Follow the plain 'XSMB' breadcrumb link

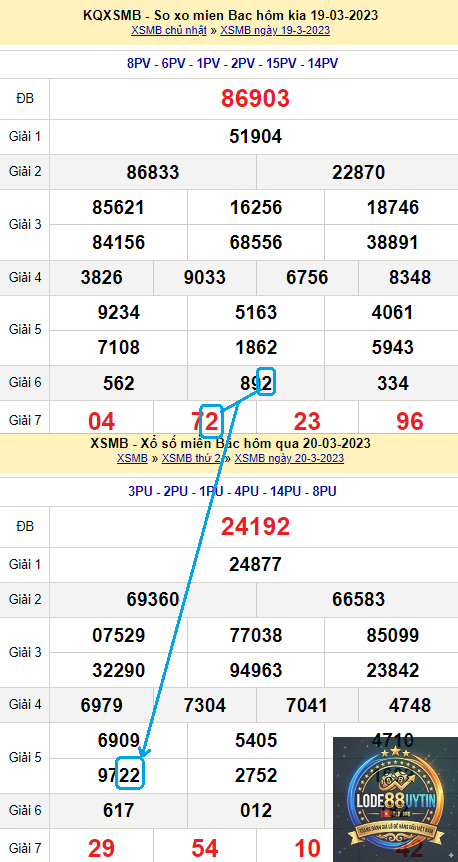pos(132,458)
